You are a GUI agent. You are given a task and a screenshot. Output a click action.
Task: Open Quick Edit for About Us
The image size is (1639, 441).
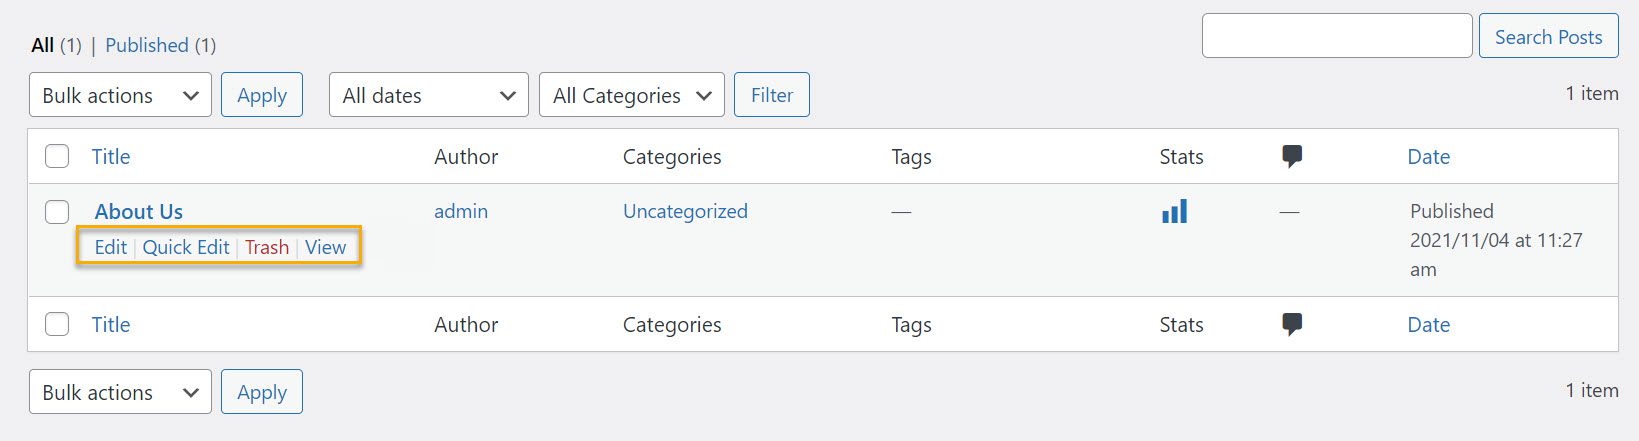[x=186, y=247]
